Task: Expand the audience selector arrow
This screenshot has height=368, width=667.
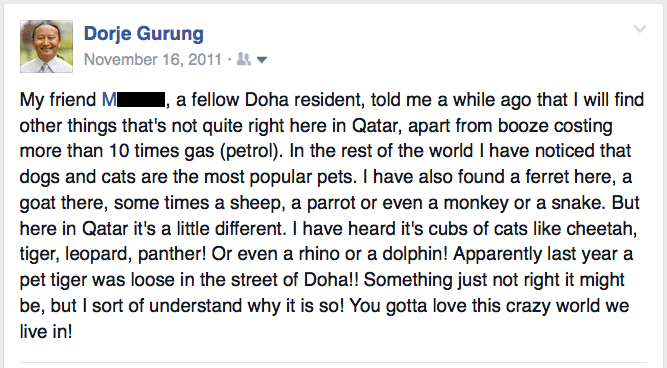Action: pos(262,60)
